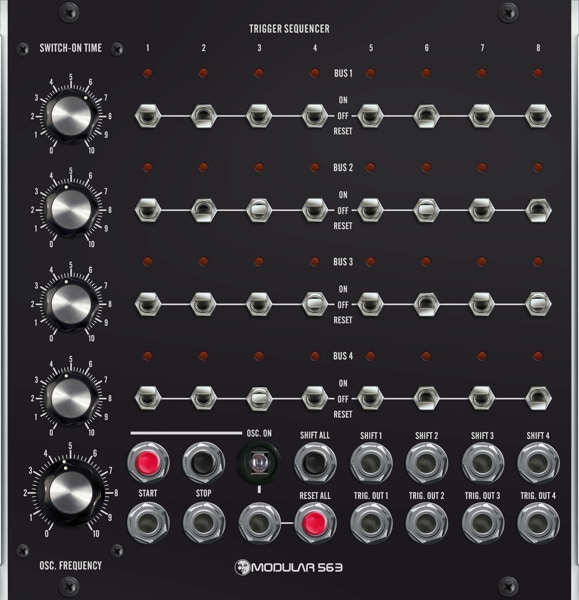This screenshot has width=579, height=600.
Task: Click Bus 1 switch-on time knob
Action: pyautogui.click(x=71, y=116)
